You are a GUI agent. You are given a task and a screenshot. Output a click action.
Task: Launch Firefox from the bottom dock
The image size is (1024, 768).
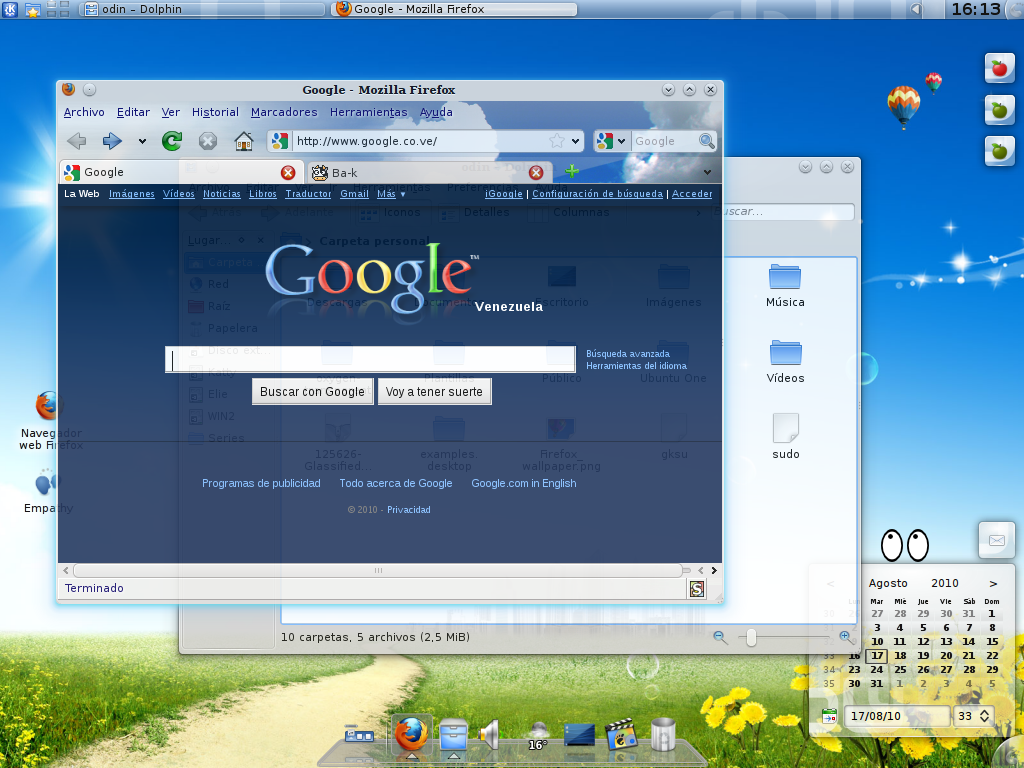coord(411,733)
